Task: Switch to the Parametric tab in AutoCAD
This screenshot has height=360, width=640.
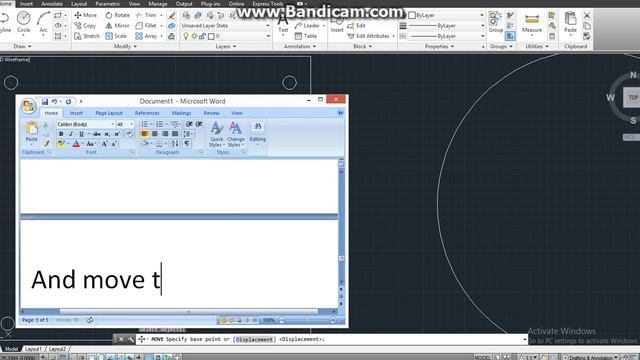Action: point(108,4)
